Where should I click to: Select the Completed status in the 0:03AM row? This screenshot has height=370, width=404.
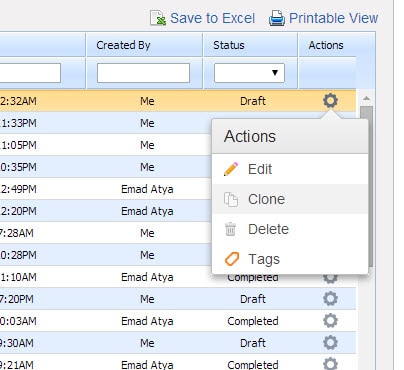coord(253,321)
